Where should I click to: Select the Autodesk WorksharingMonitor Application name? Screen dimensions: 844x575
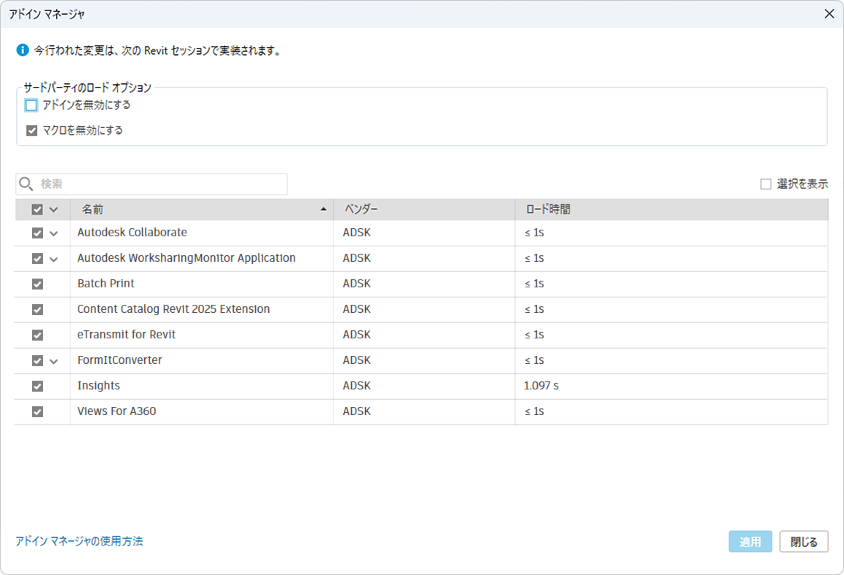point(186,258)
